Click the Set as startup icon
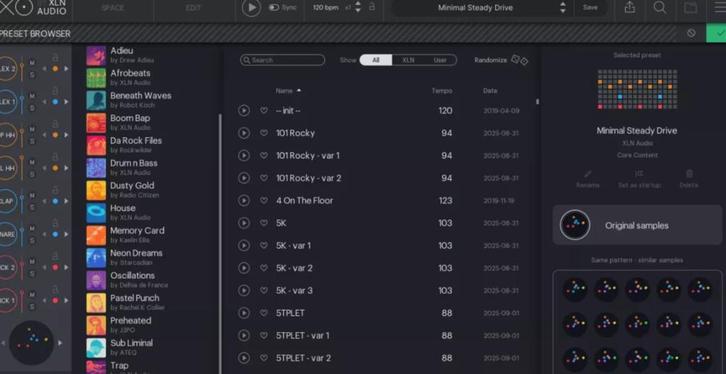This screenshot has height=374, width=726. click(639, 174)
